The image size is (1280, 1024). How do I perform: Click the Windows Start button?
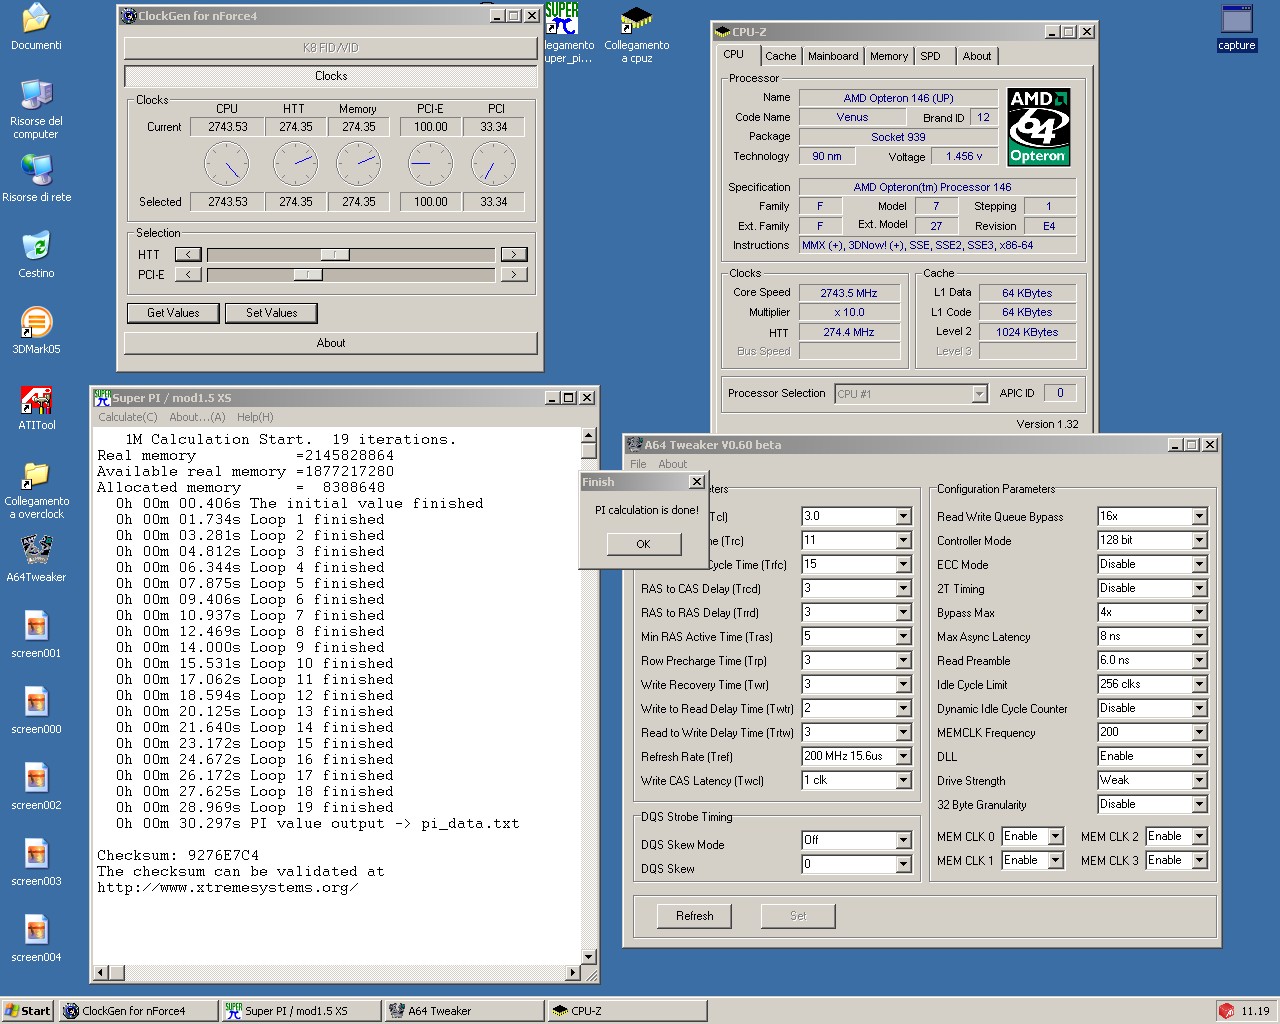coord(27,1011)
